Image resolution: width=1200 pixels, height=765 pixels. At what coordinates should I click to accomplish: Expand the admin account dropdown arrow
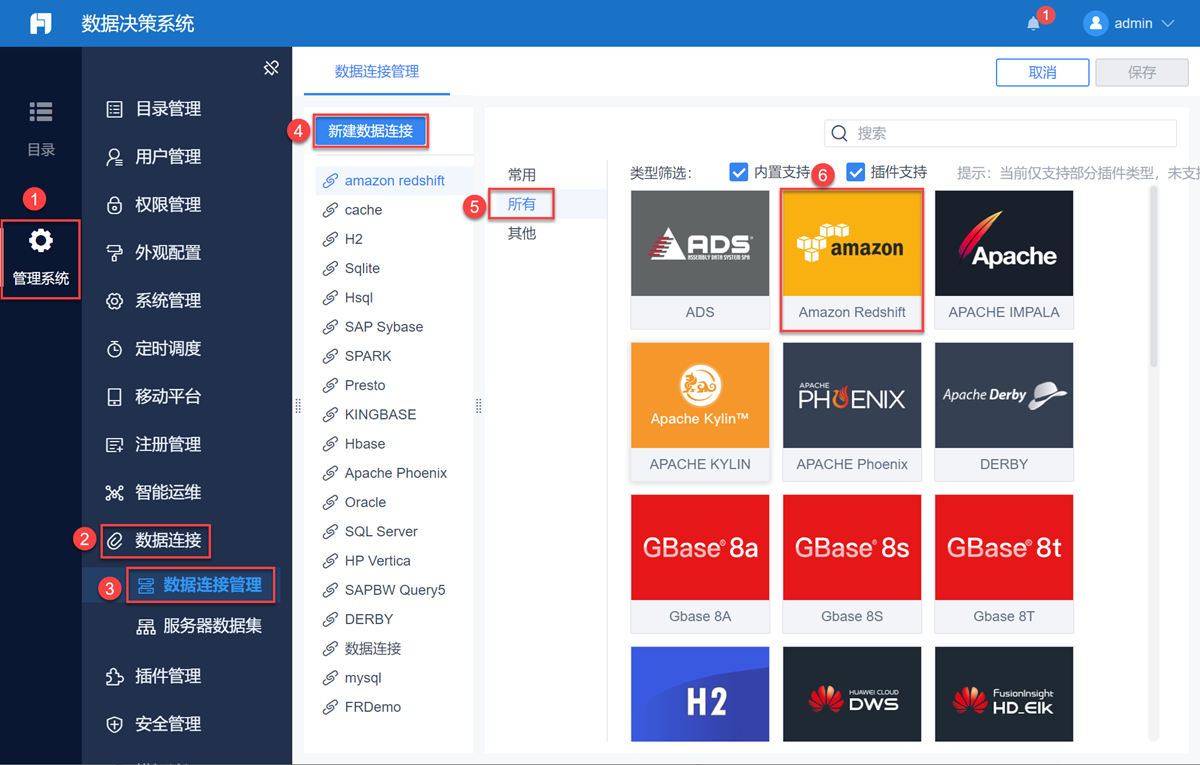(1167, 23)
